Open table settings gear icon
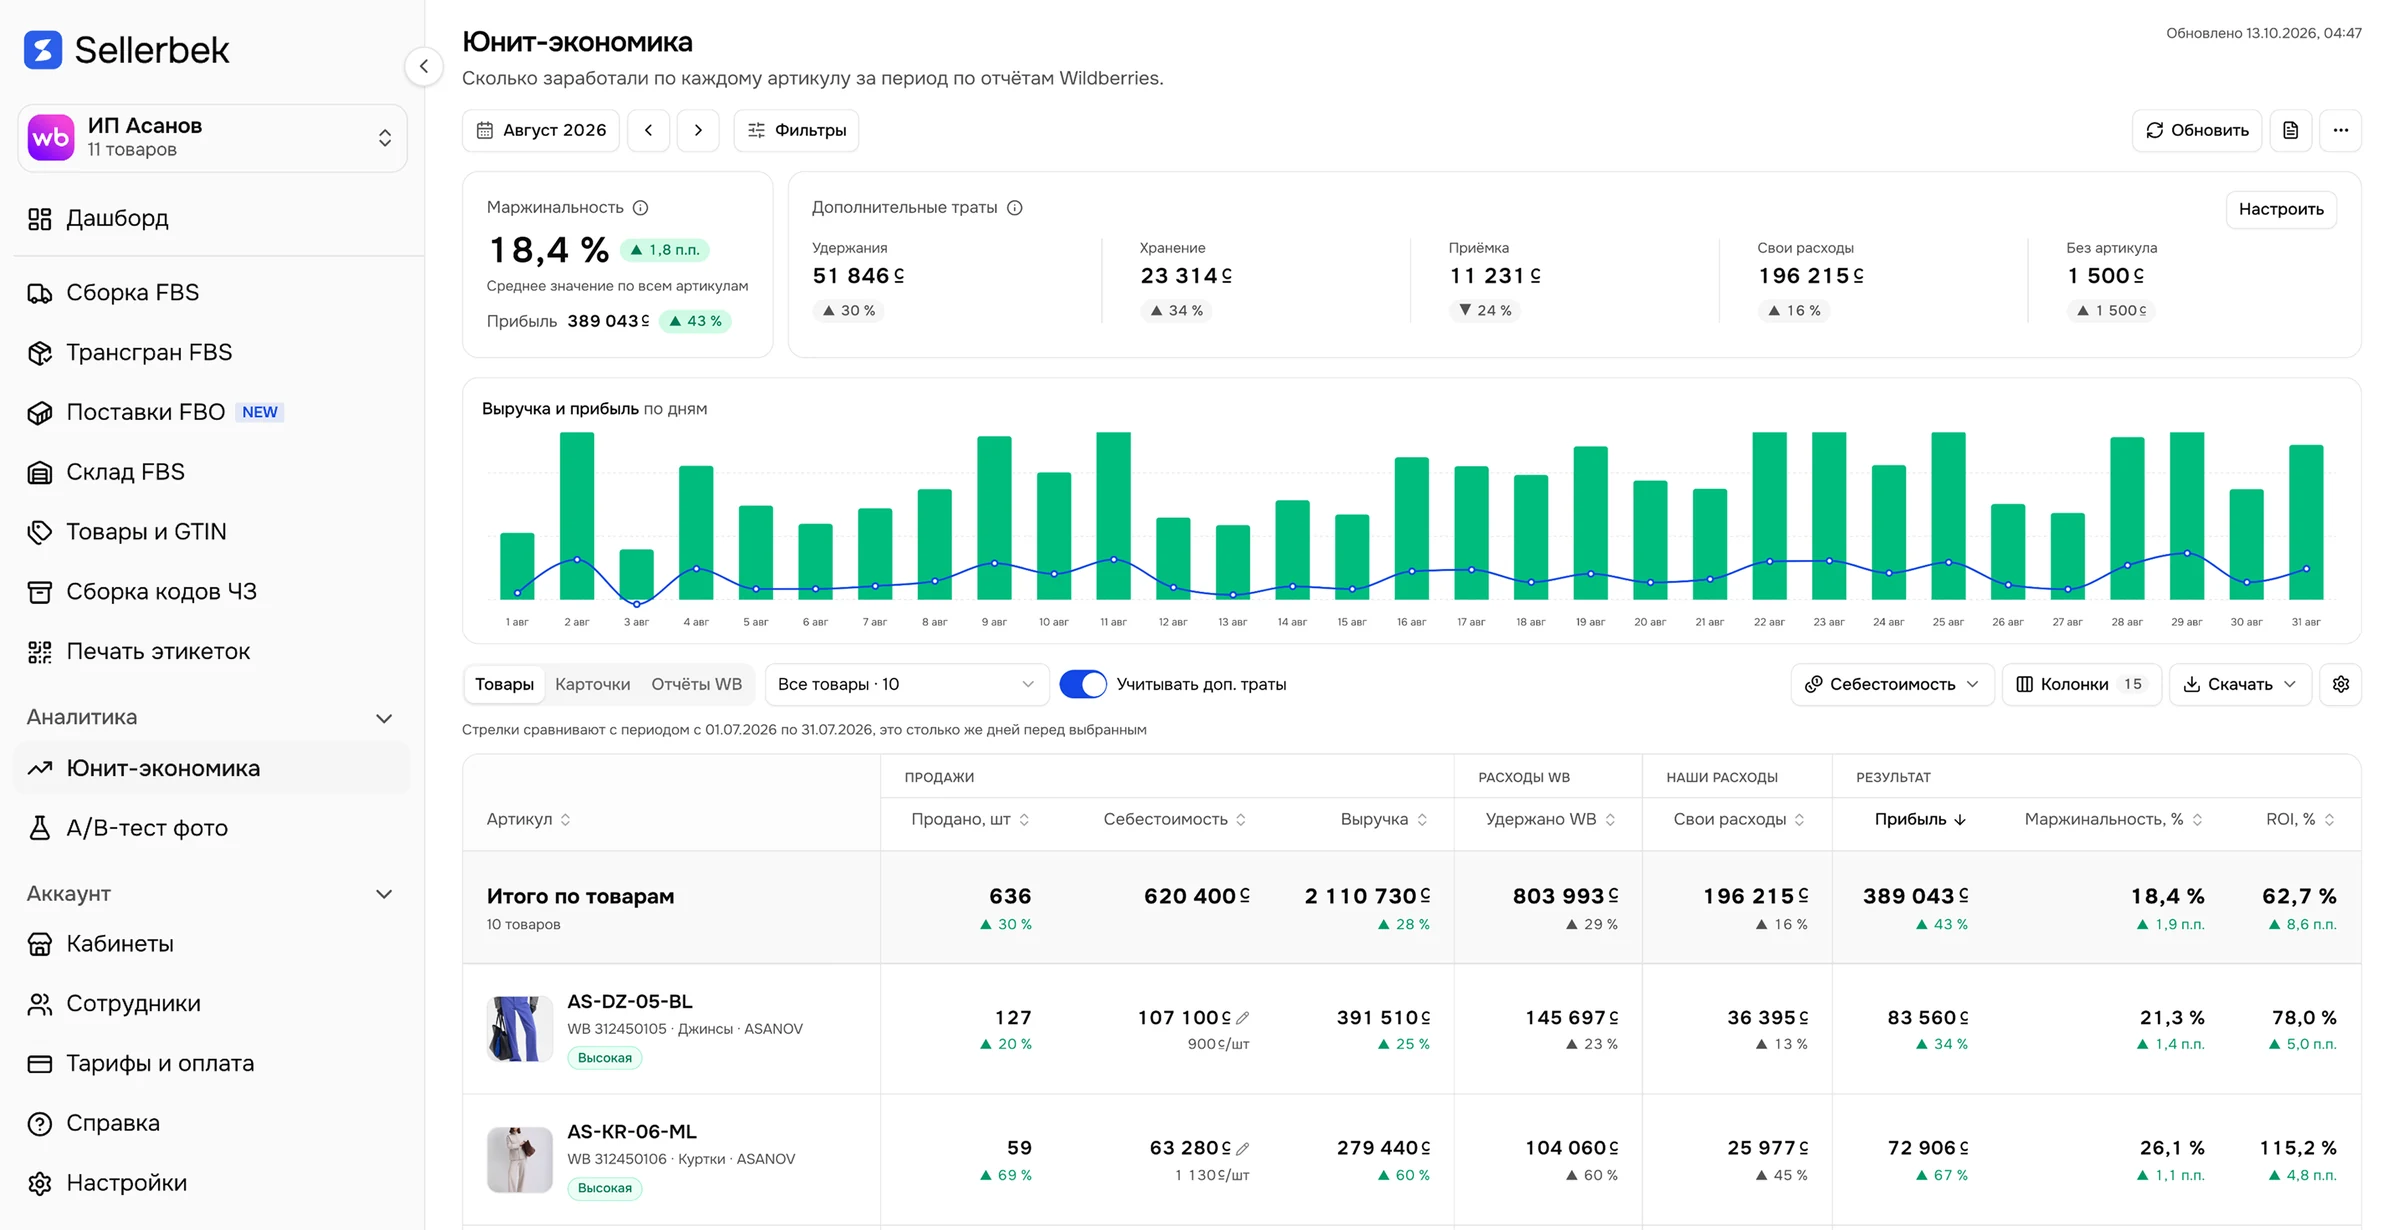This screenshot has width=2400, height=1230. pos(2341,684)
